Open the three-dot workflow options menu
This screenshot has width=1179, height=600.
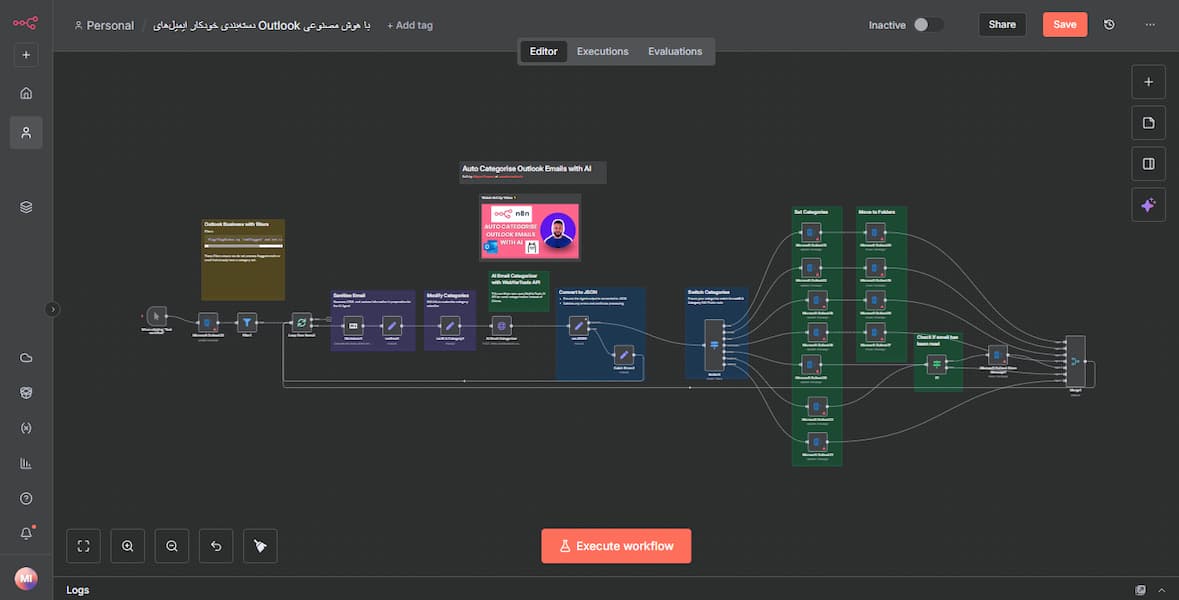(1150, 25)
